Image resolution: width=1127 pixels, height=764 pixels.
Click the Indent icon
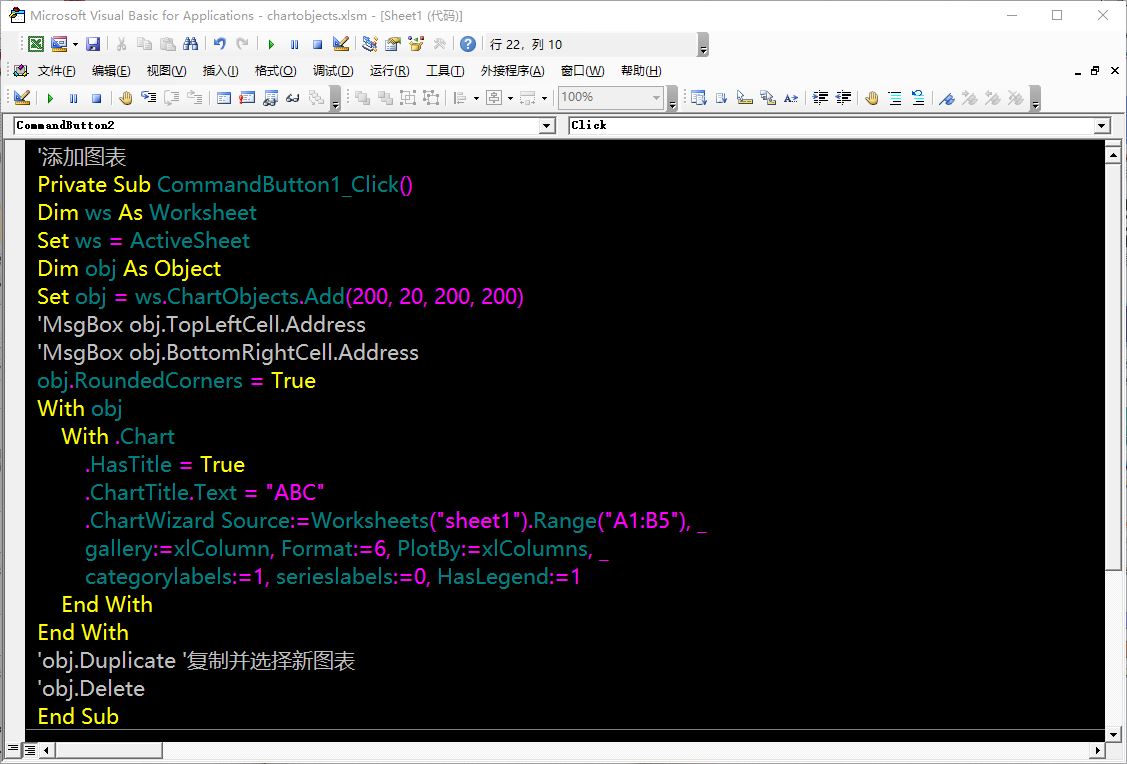(820, 98)
